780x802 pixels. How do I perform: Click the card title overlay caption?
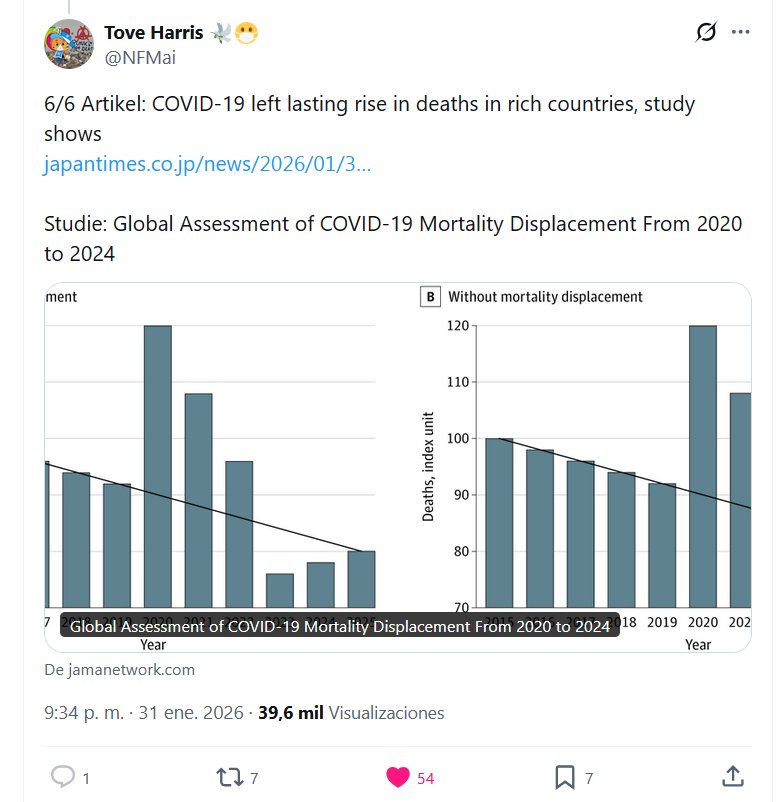pyautogui.click(x=340, y=626)
